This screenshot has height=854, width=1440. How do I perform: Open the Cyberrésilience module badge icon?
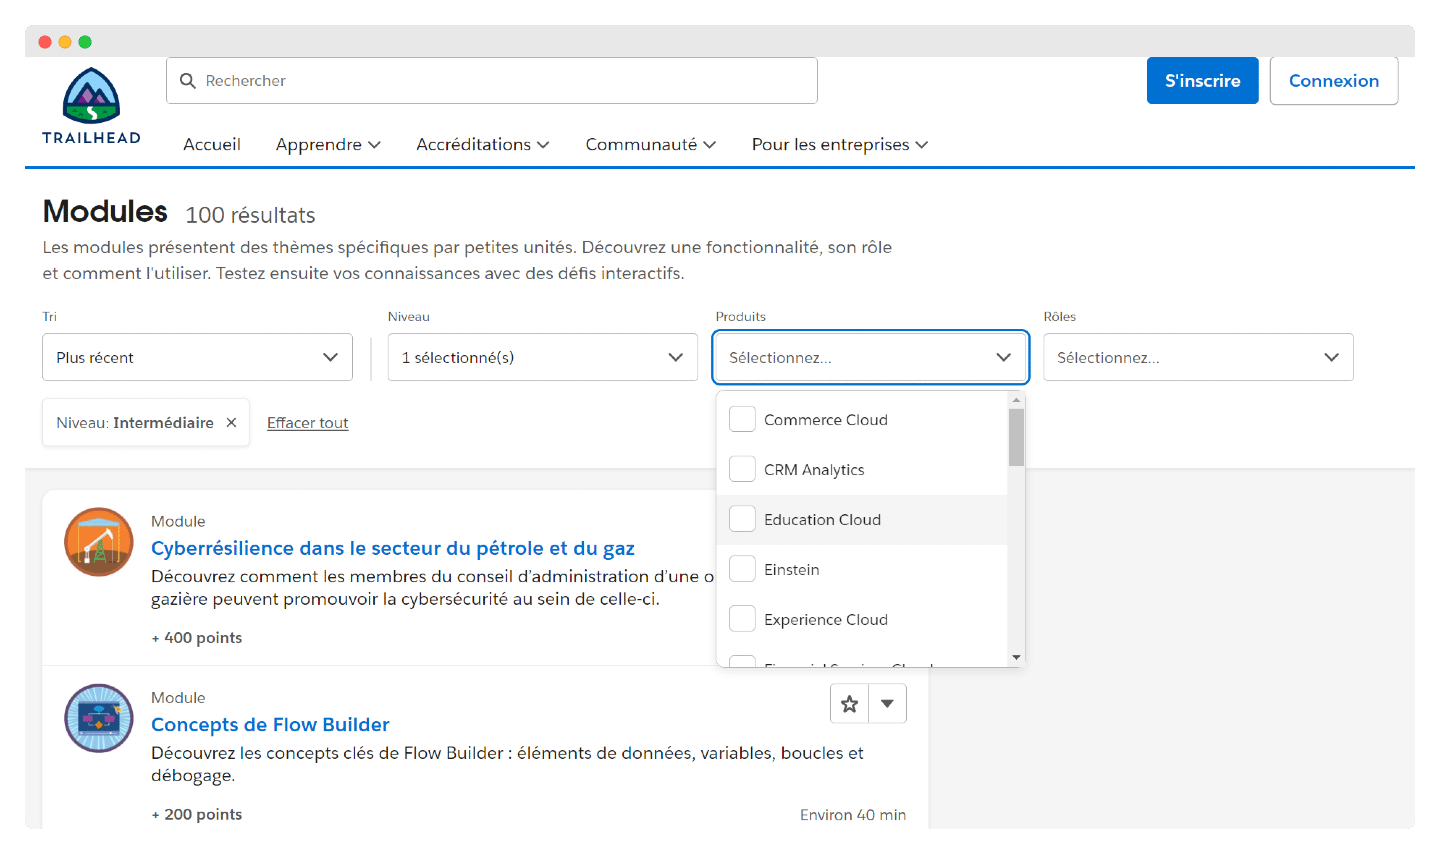tap(99, 542)
